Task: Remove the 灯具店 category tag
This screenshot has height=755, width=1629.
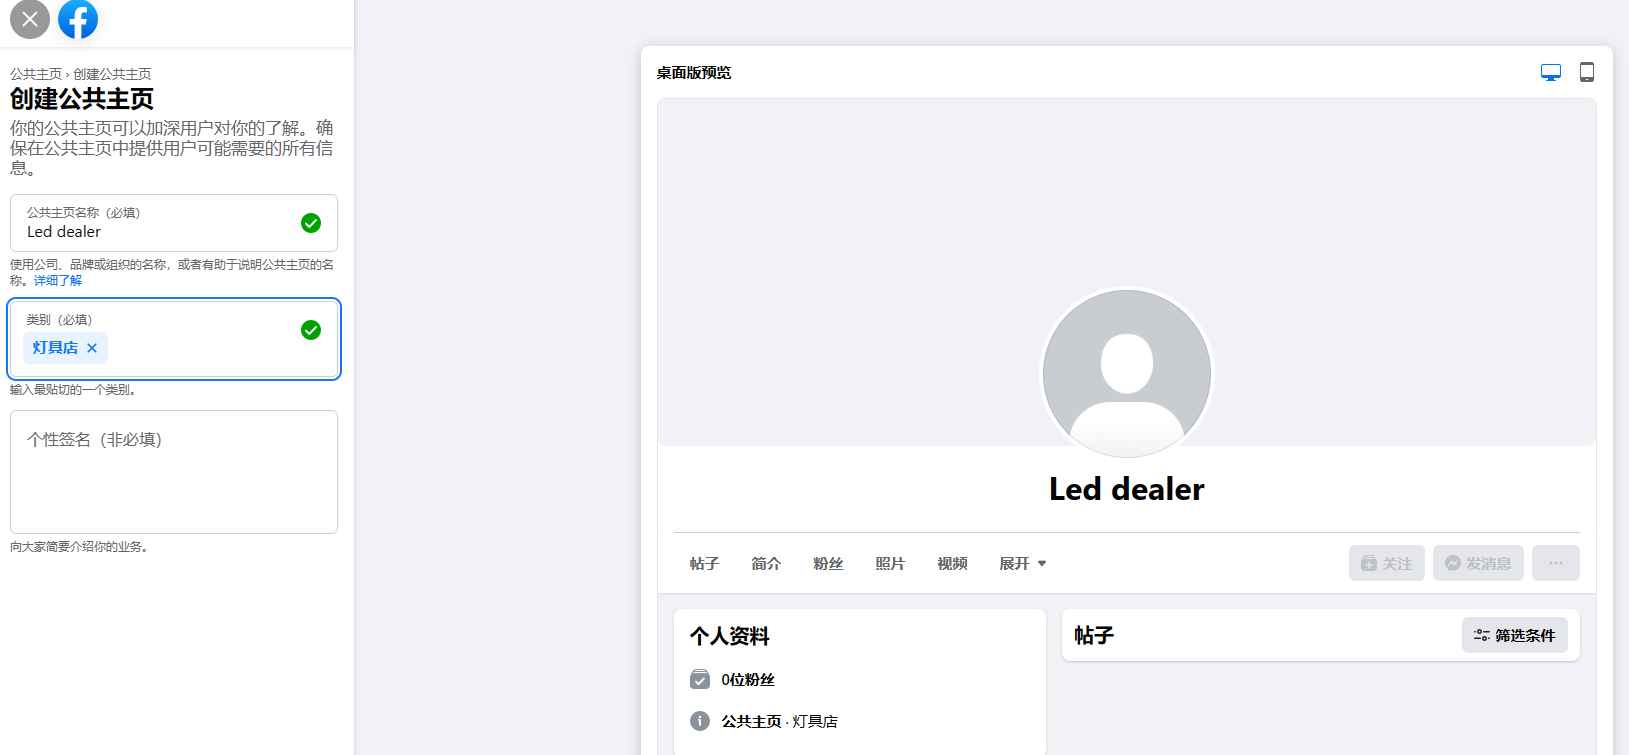Action: 92,348
